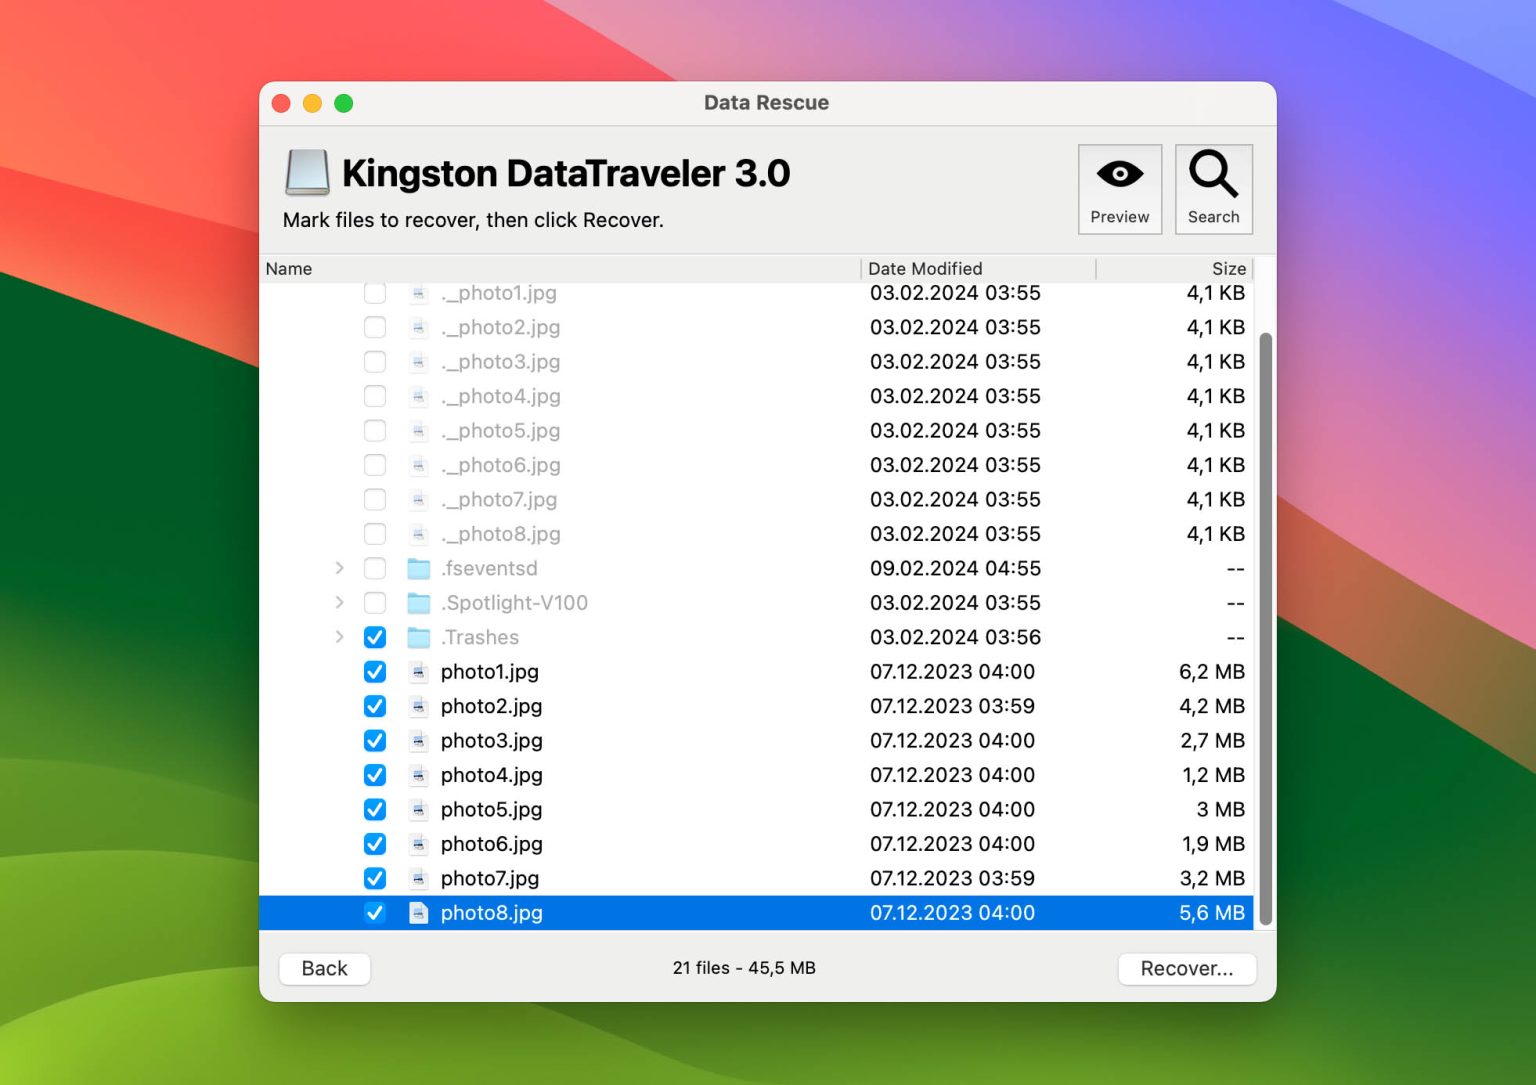Sort files by the Name column

289,268
